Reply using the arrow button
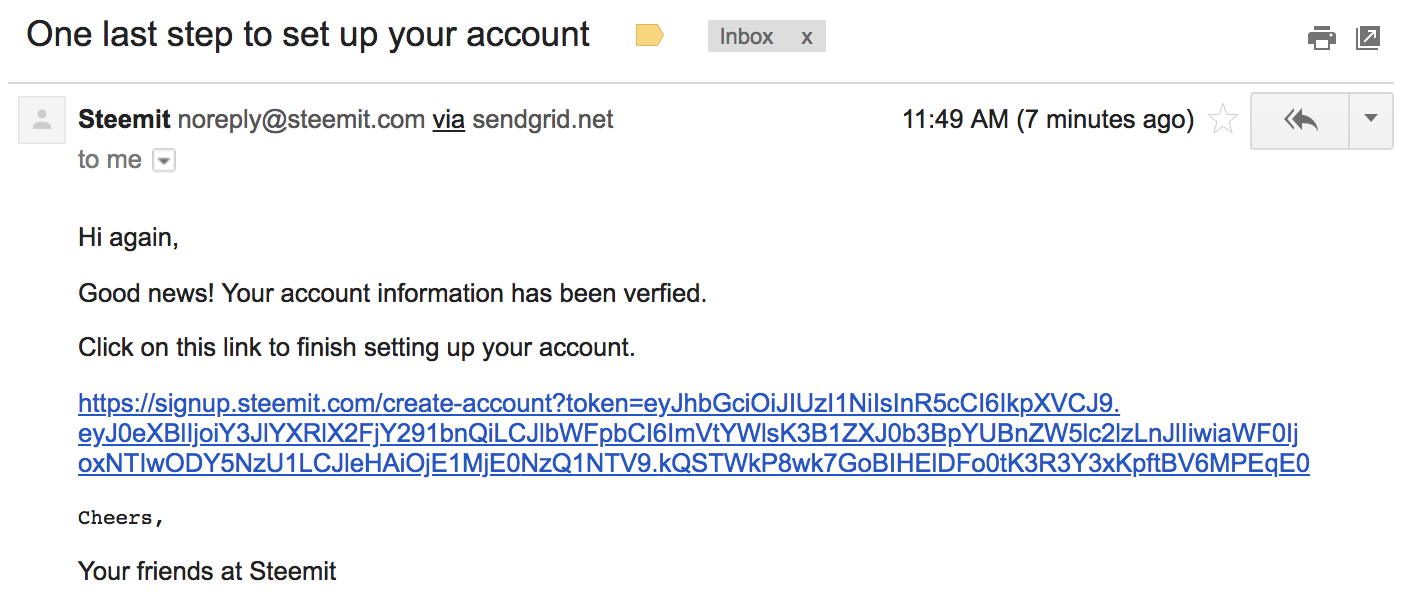The height and width of the screenshot is (606, 1408). (x=1300, y=121)
